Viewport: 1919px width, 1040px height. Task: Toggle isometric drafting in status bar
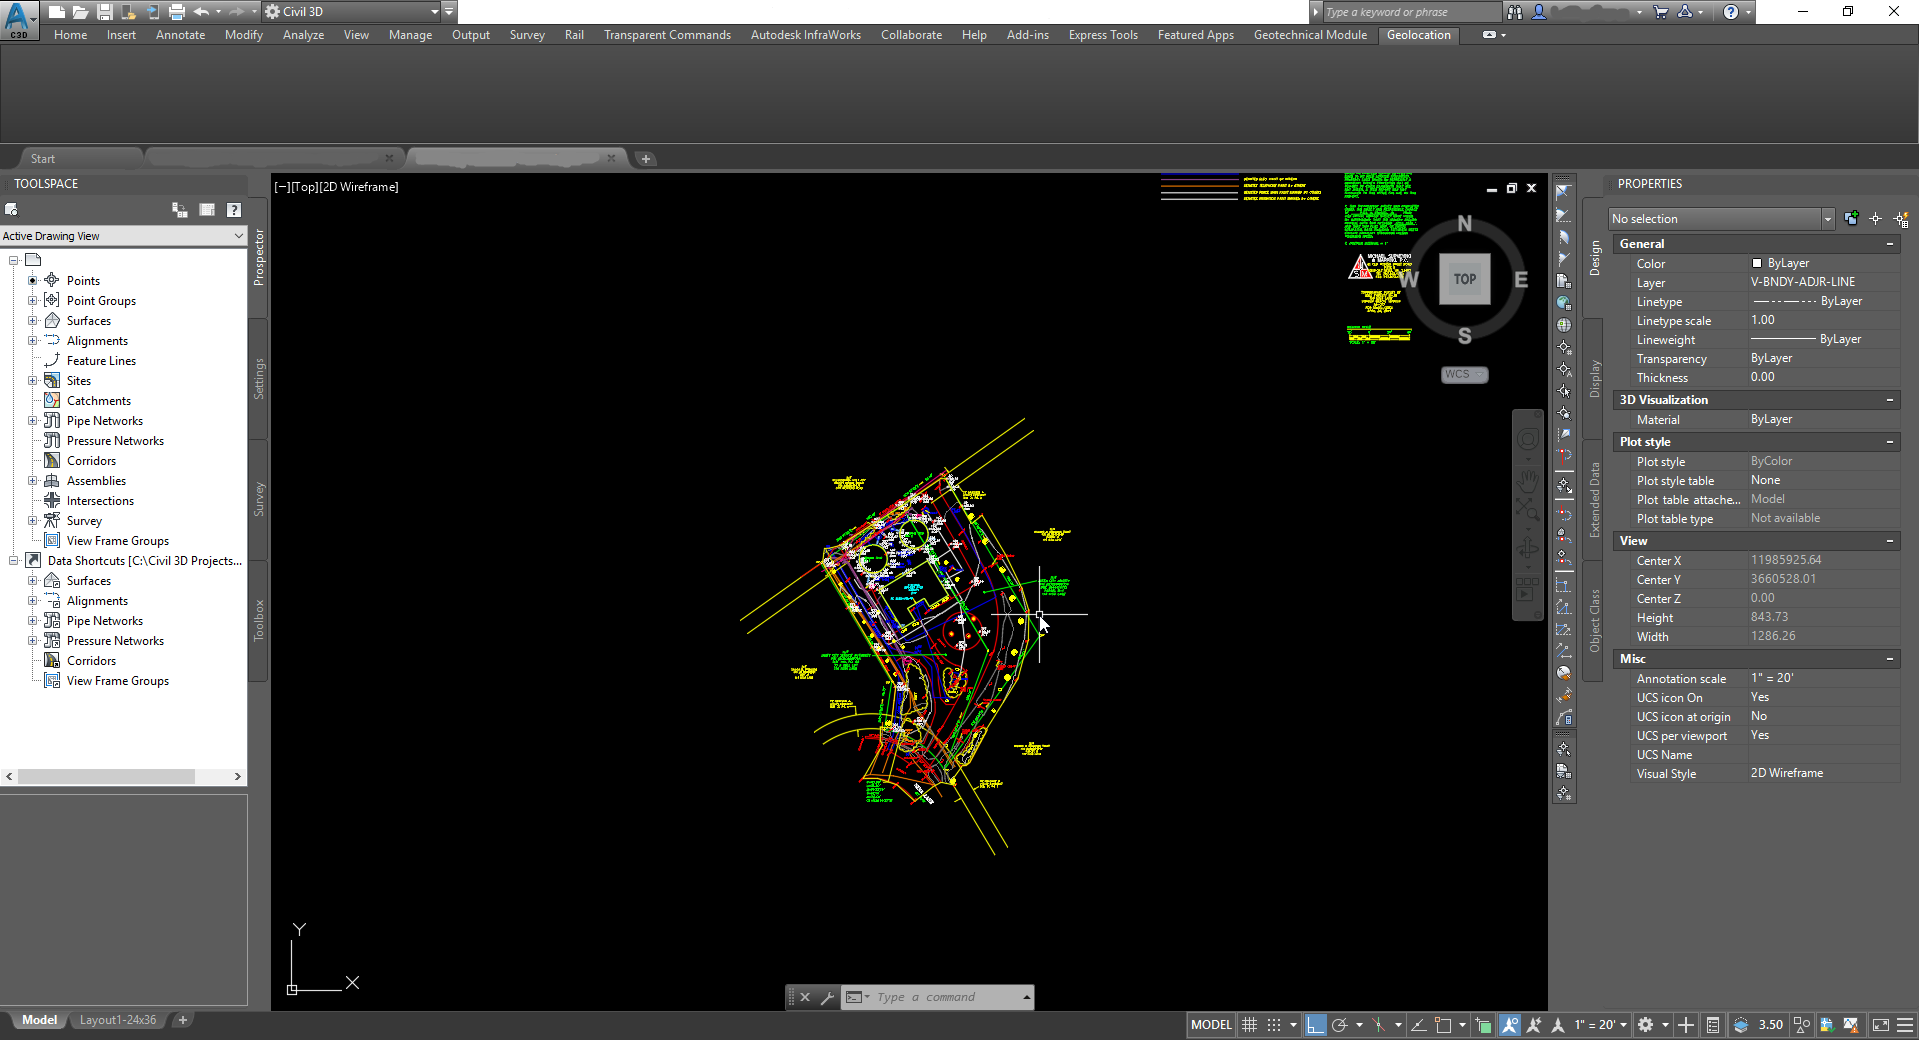(x=1379, y=1025)
